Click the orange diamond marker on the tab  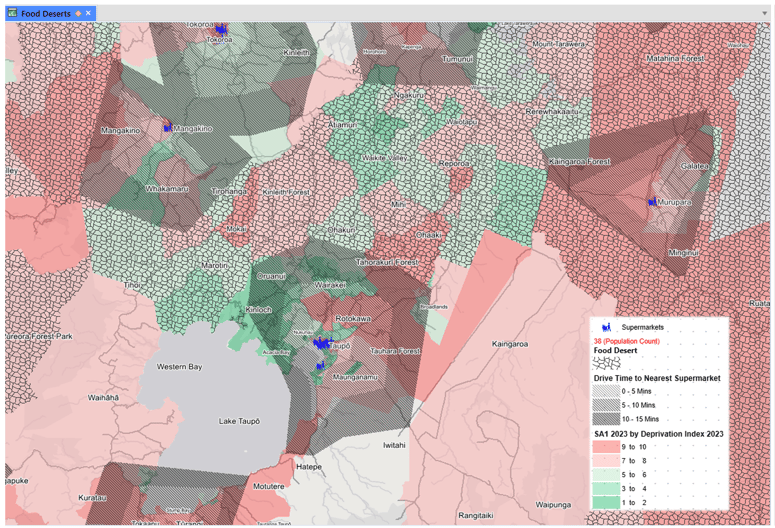coord(78,13)
